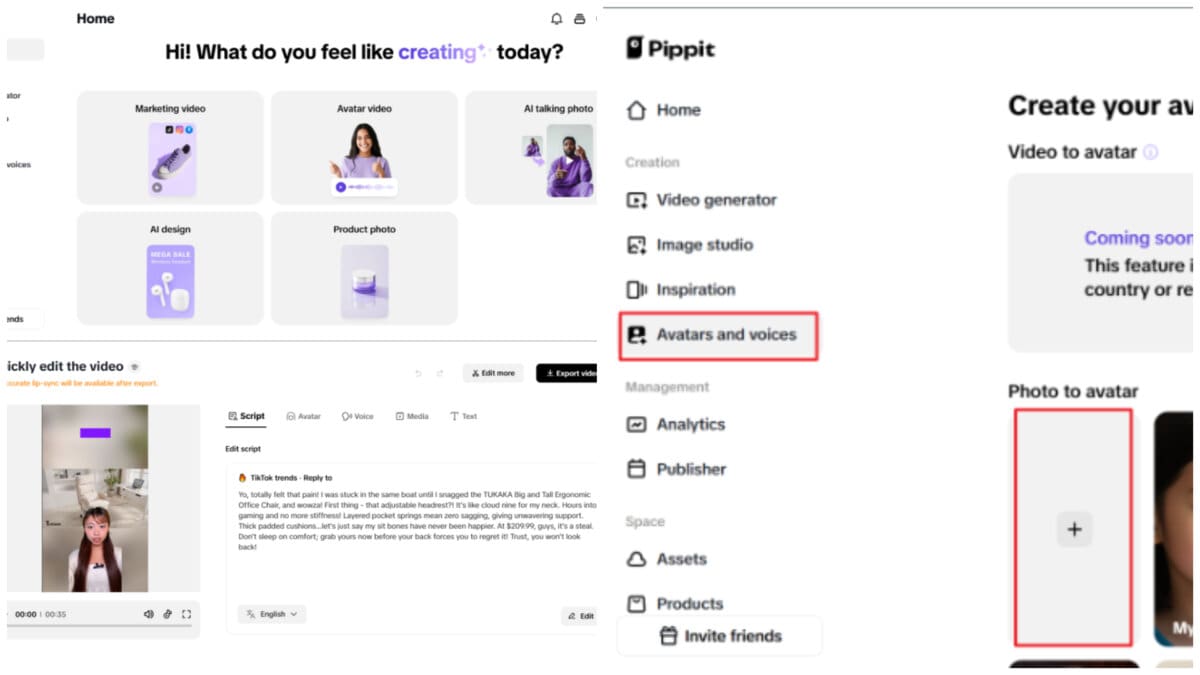Click the info icon beside Video to avatar
1200x675 pixels.
click(1151, 153)
